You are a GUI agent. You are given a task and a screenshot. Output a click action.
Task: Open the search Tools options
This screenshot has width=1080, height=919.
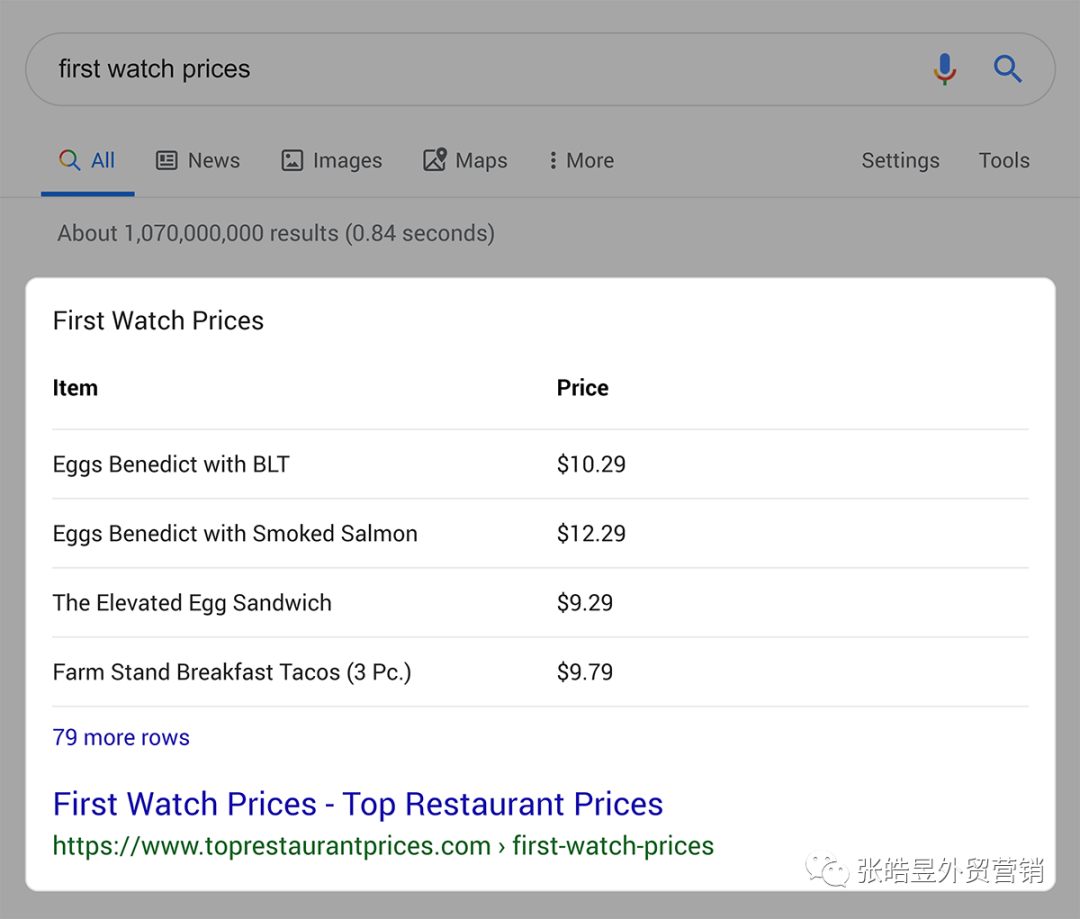1004,161
